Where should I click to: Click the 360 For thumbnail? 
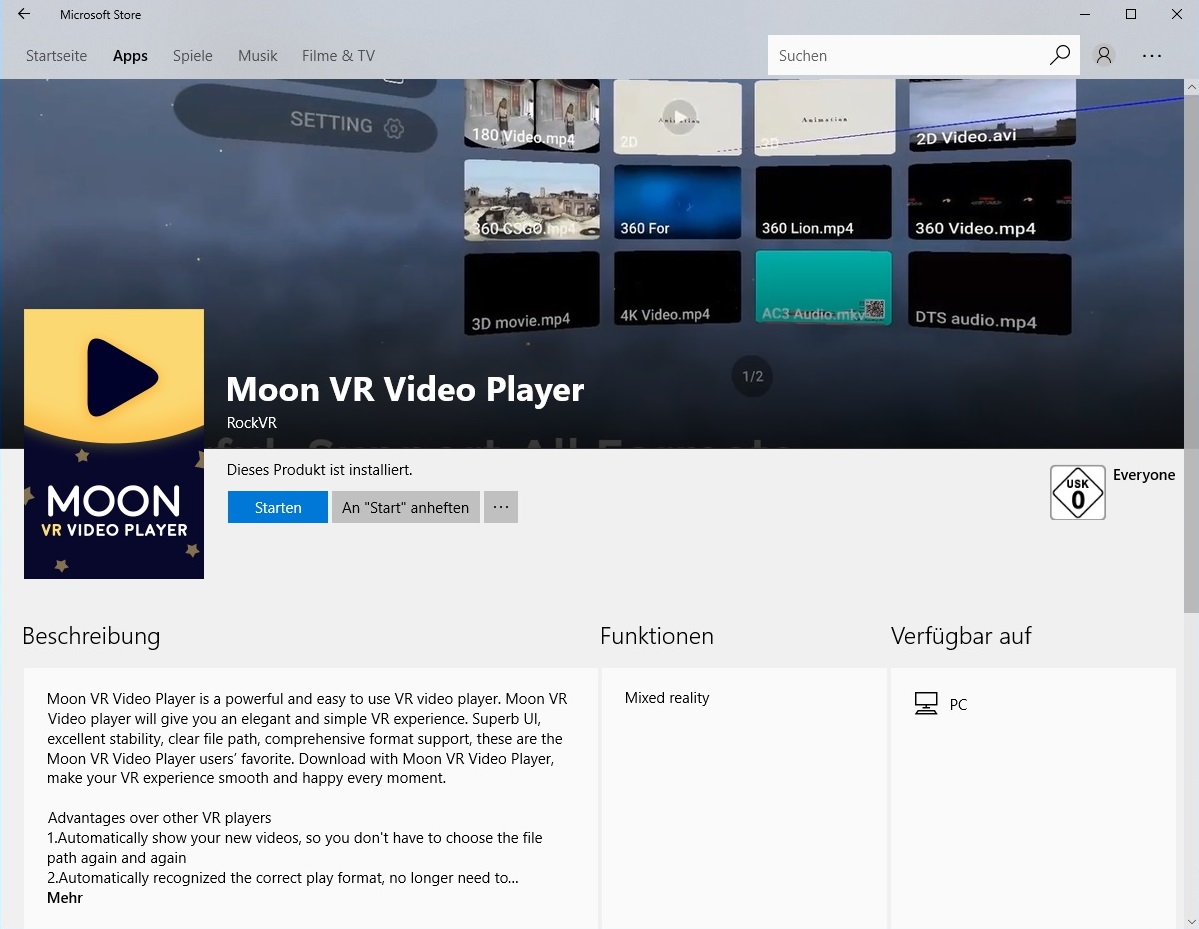[x=677, y=203]
